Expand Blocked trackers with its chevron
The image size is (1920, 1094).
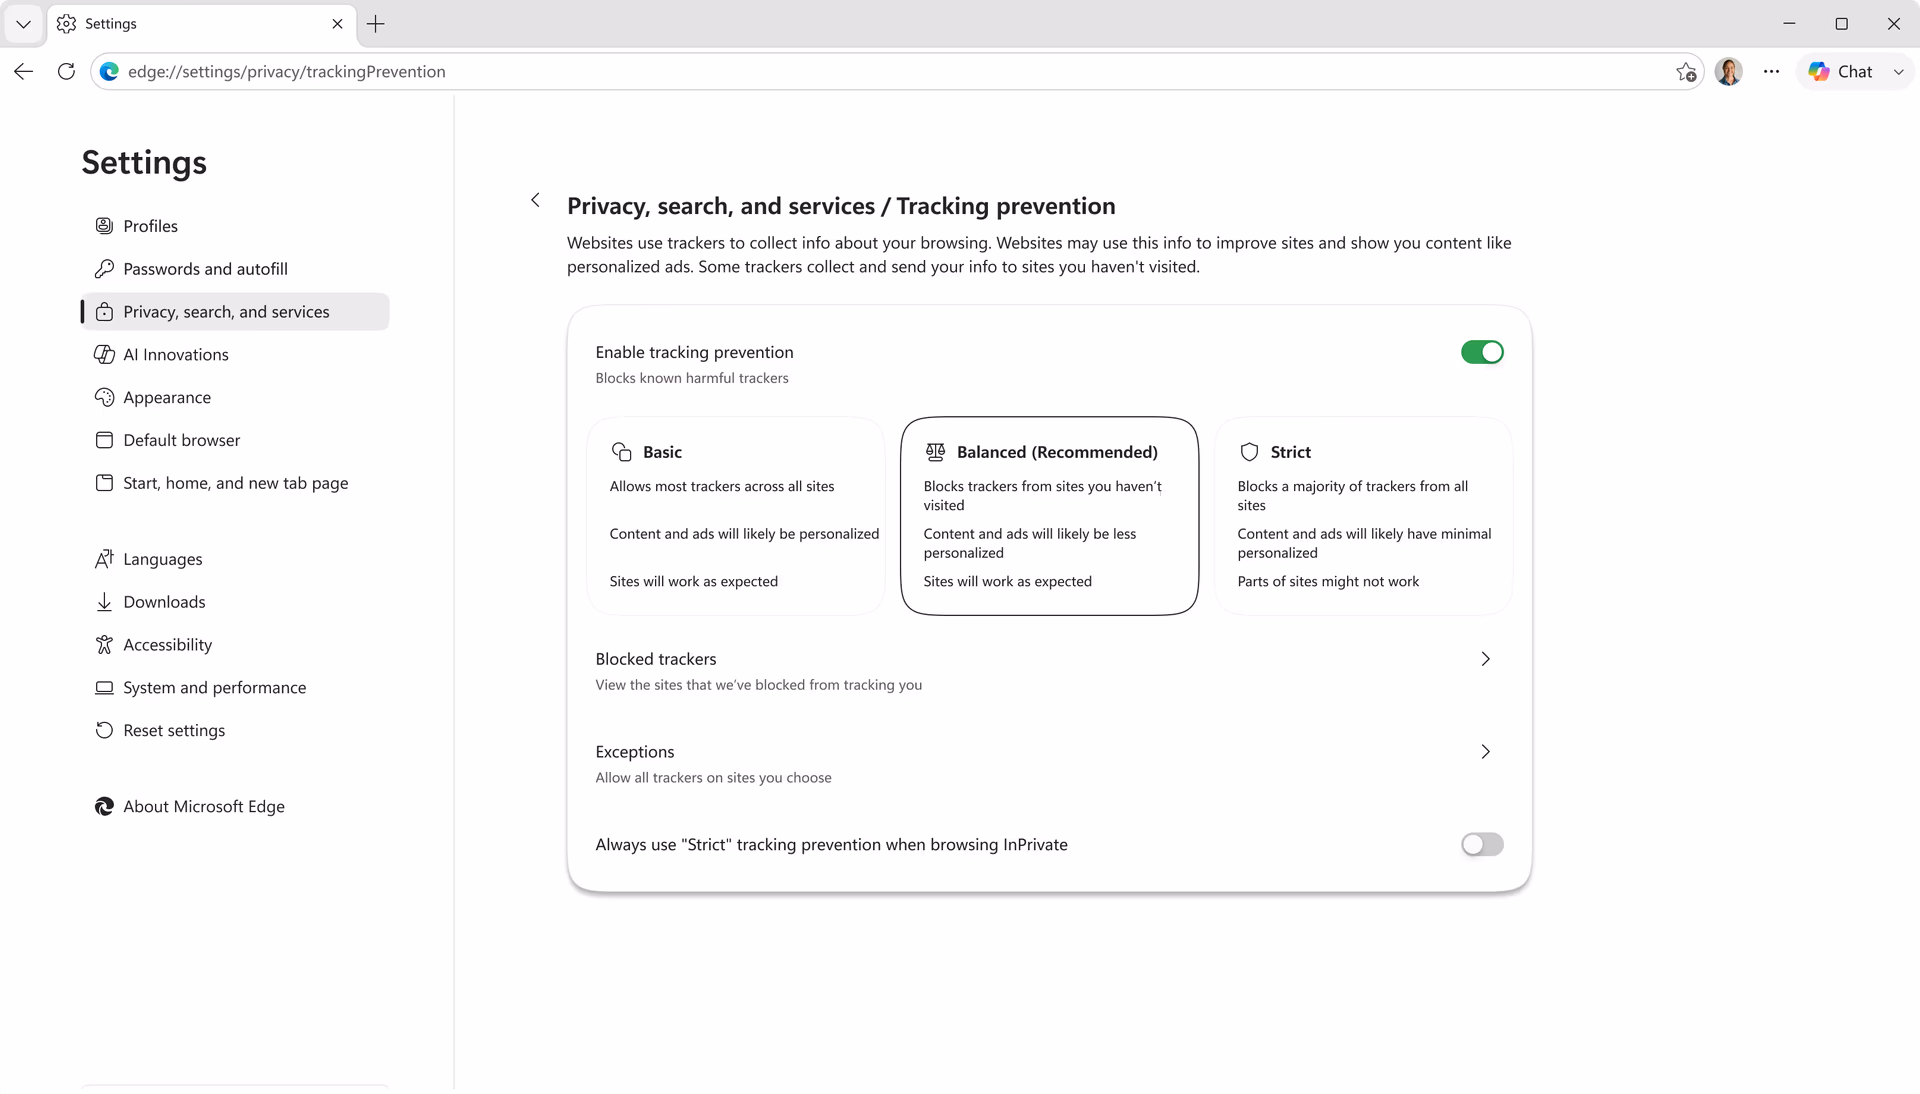(x=1485, y=659)
